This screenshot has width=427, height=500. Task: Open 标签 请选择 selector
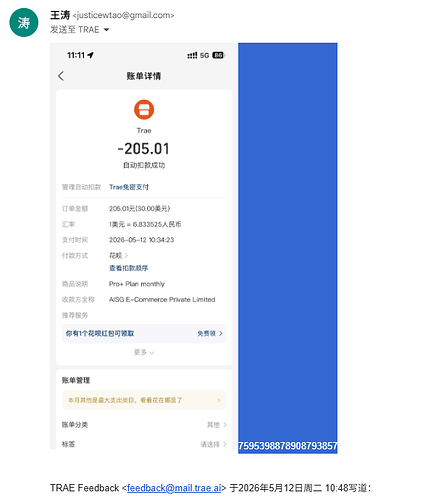click(x=213, y=444)
